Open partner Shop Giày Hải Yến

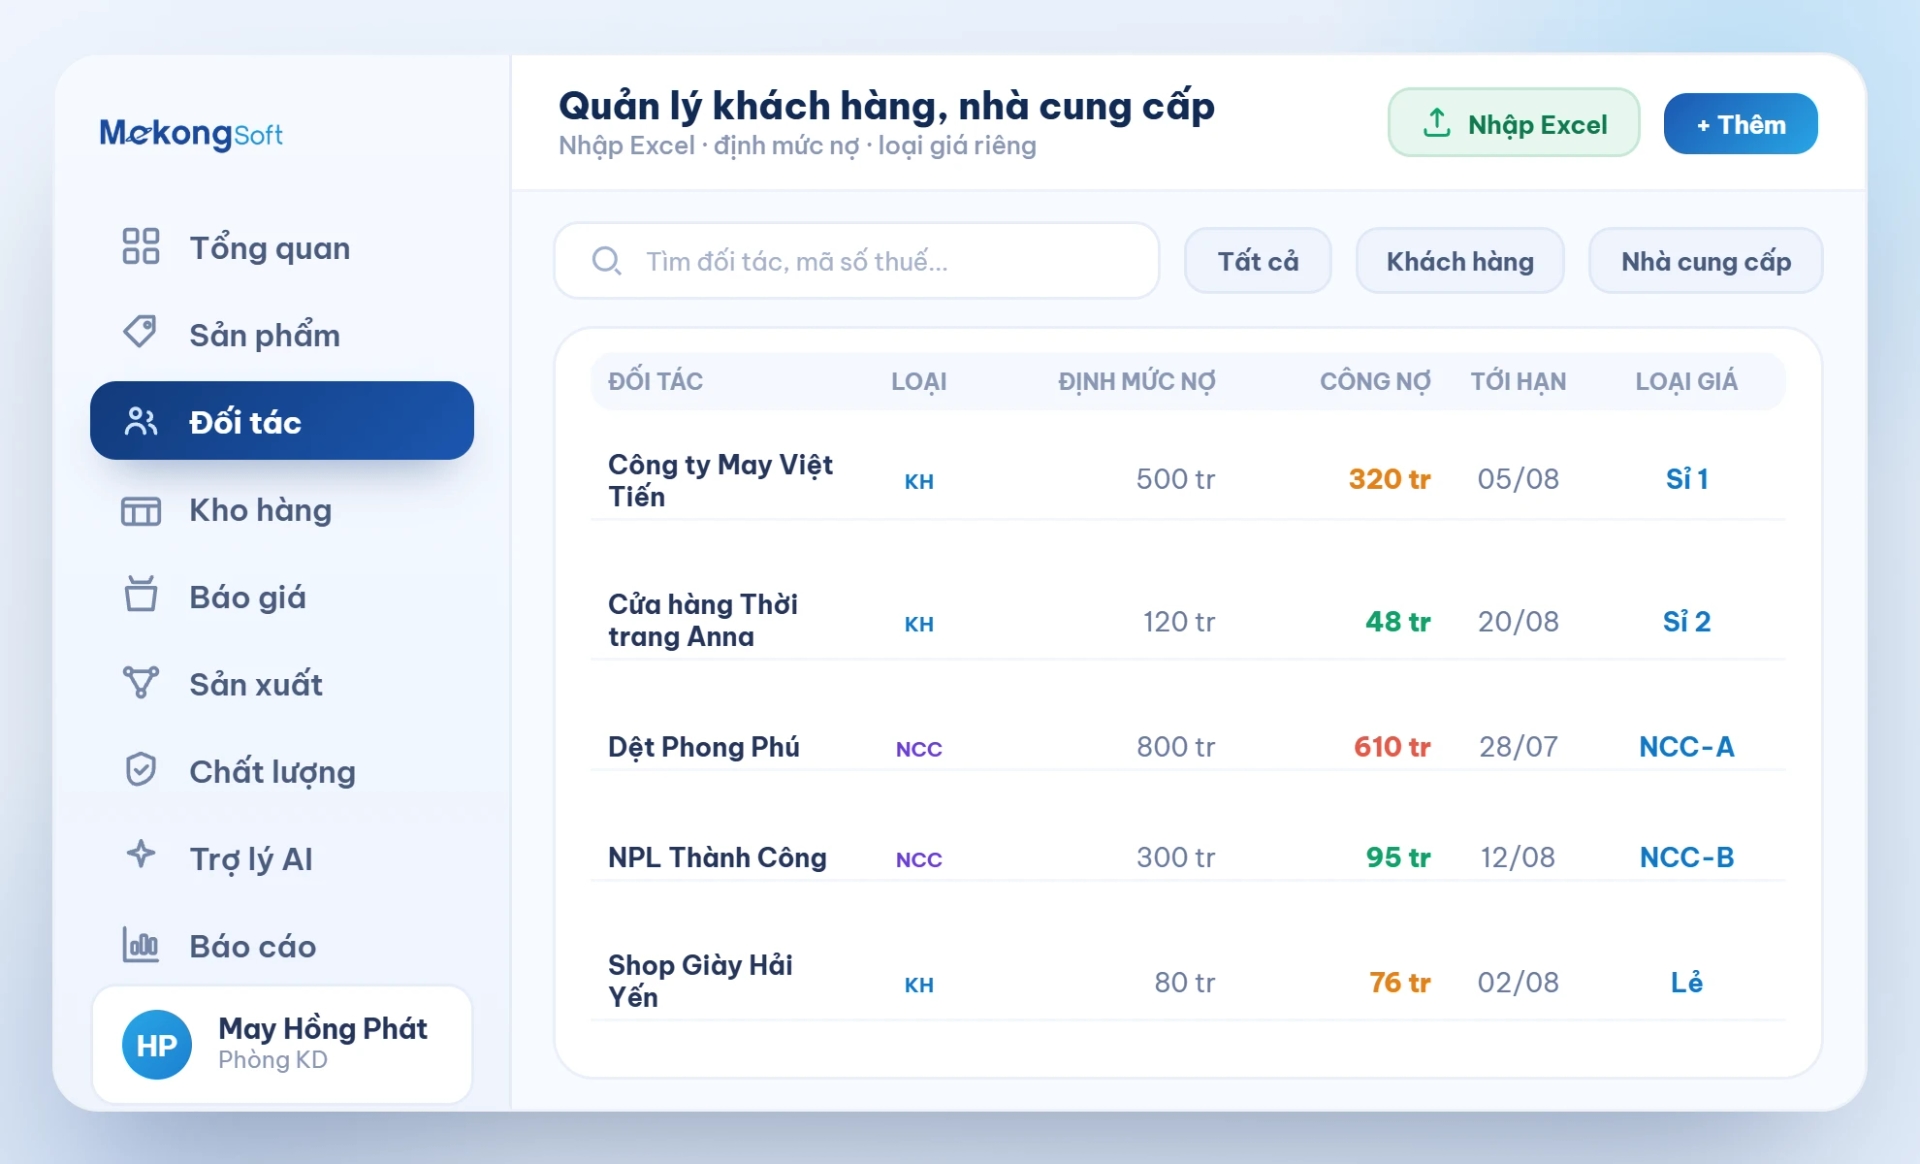coord(700,981)
